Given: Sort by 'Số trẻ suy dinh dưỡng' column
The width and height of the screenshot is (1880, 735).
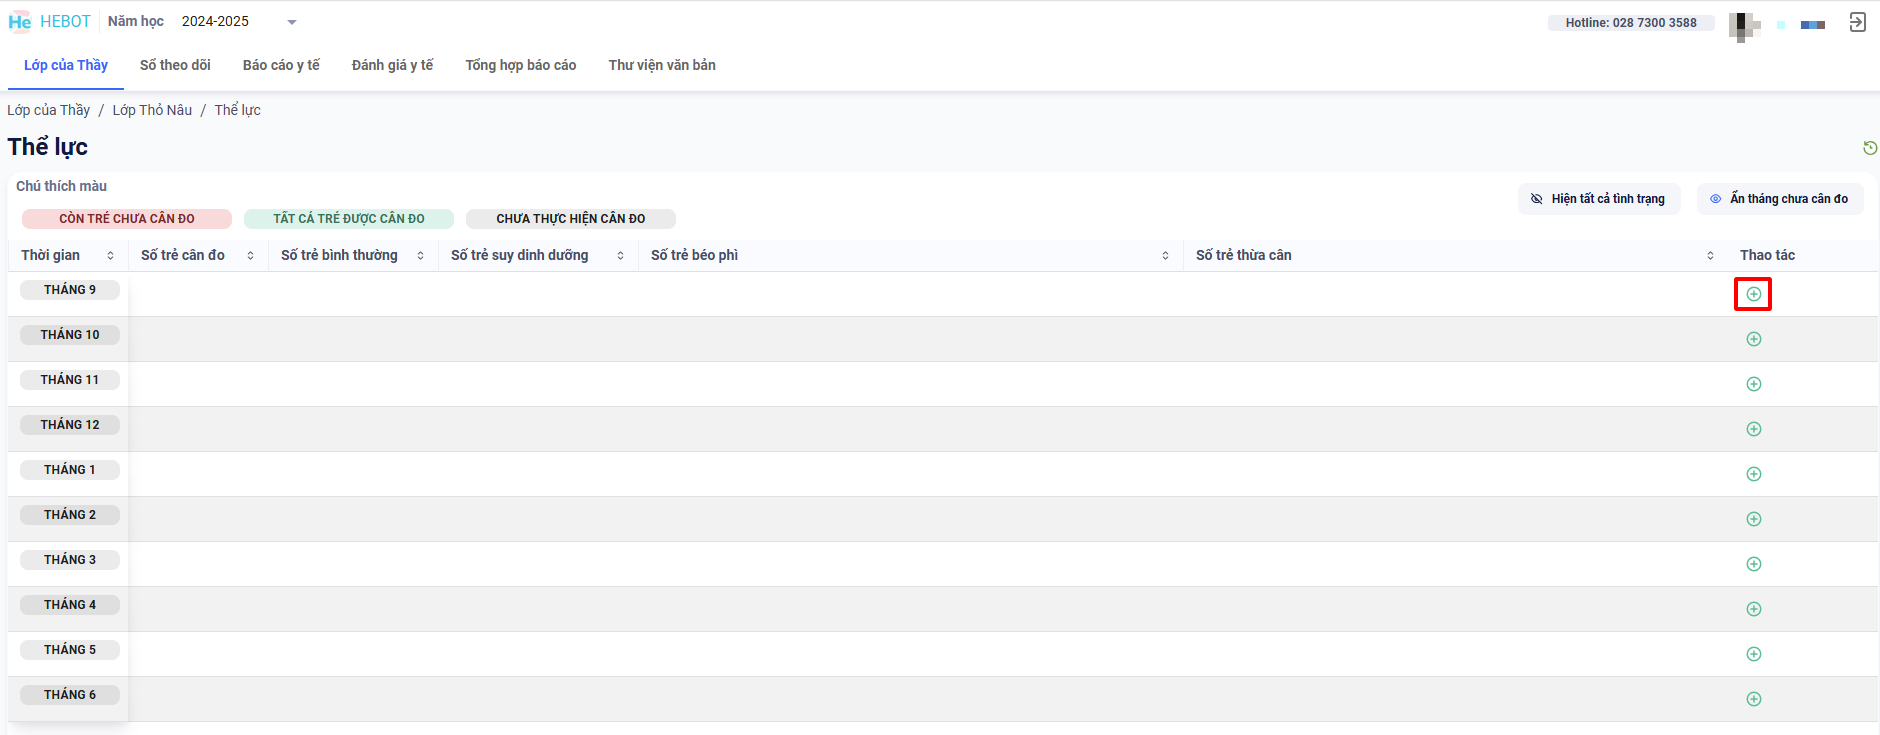Looking at the screenshot, I should pyautogui.click(x=620, y=256).
